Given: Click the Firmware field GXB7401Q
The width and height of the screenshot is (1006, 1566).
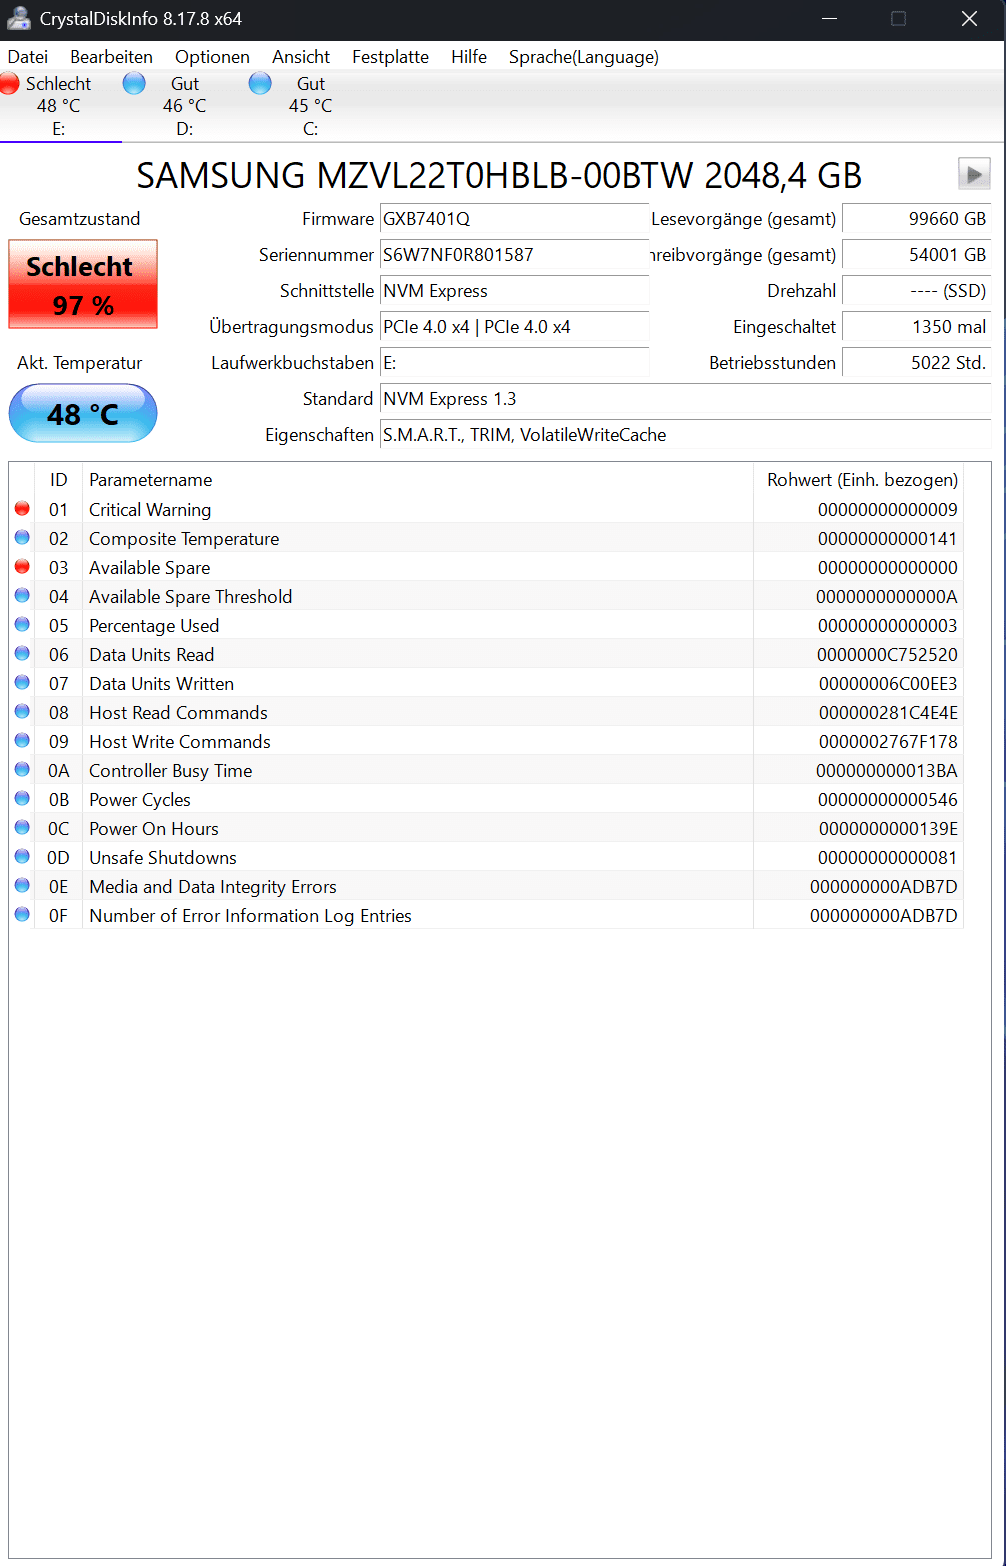Looking at the screenshot, I should [x=514, y=218].
